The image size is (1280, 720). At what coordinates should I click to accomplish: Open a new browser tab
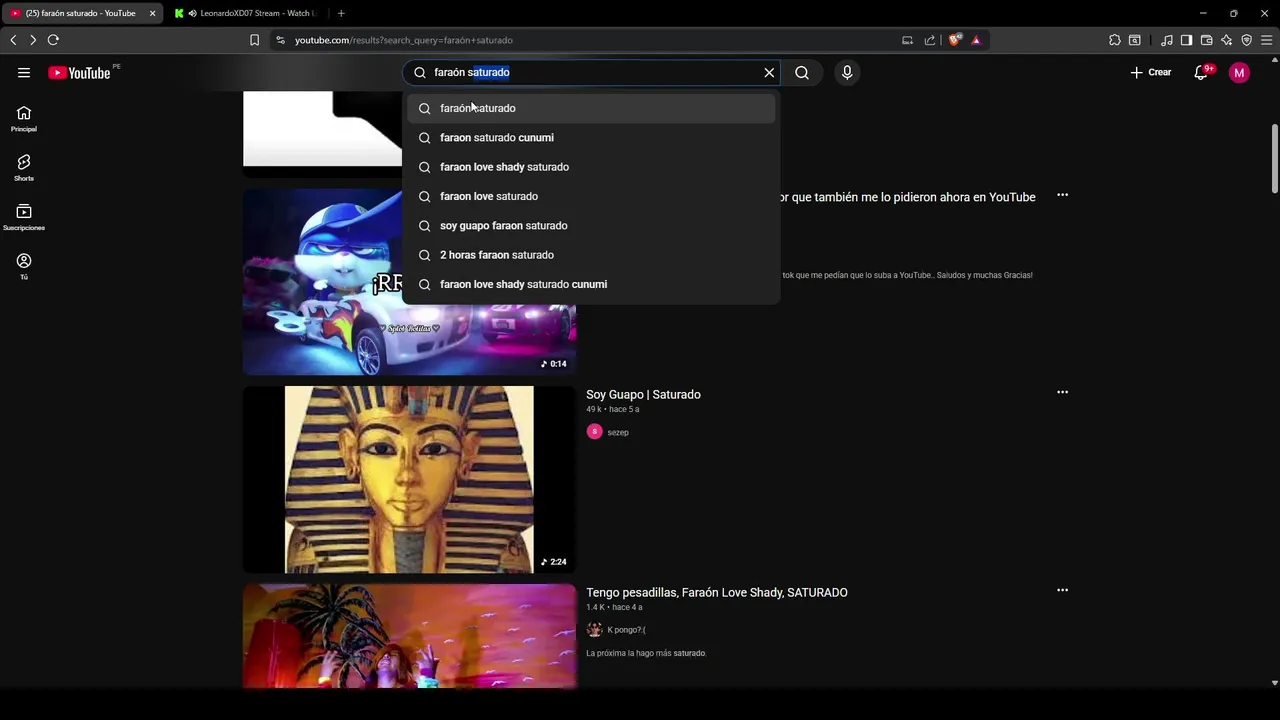click(x=341, y=13)
